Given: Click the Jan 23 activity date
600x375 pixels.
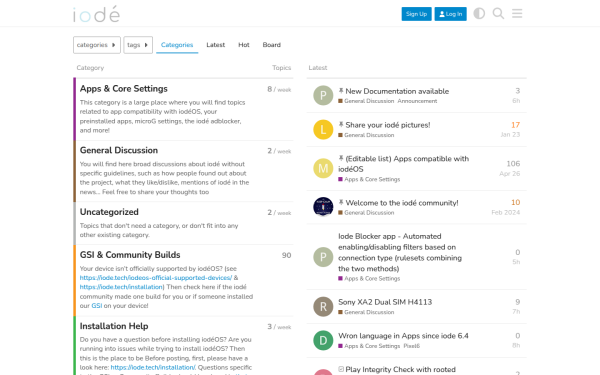Looking at the screenshot, I should point(510,134).
